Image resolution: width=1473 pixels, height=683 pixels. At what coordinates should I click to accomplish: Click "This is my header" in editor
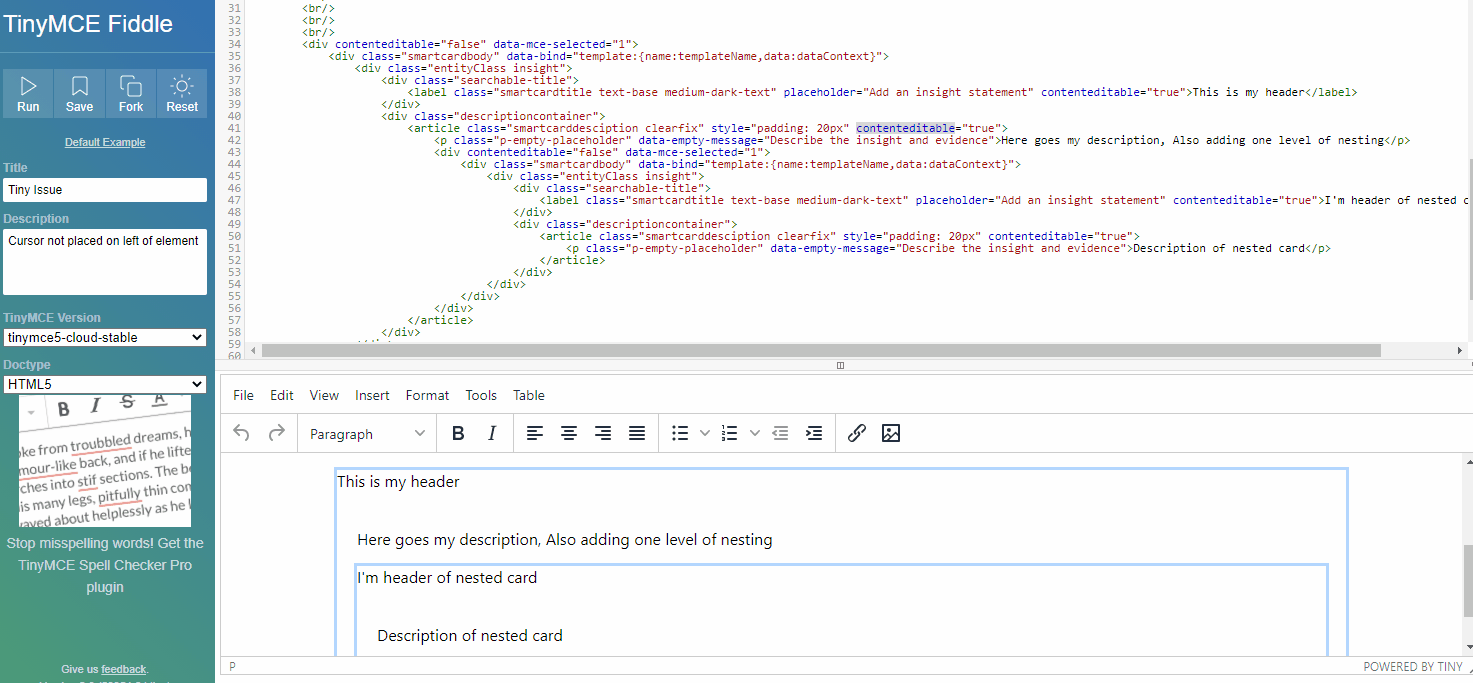tap(398, 482)
